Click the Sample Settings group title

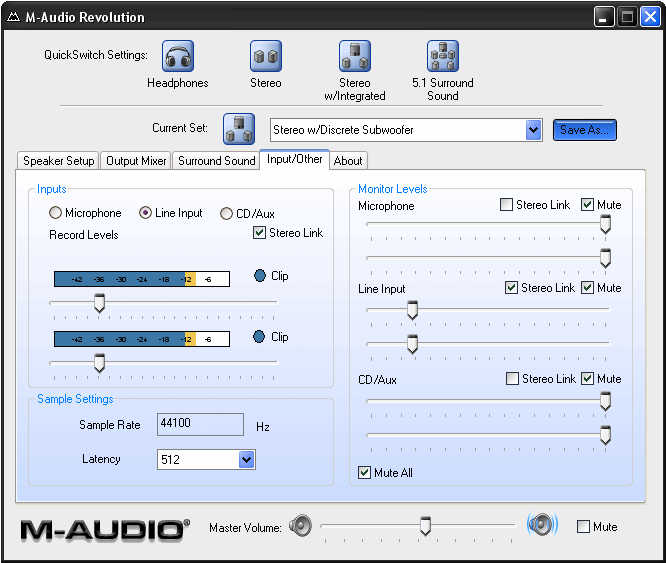point(75,399)
